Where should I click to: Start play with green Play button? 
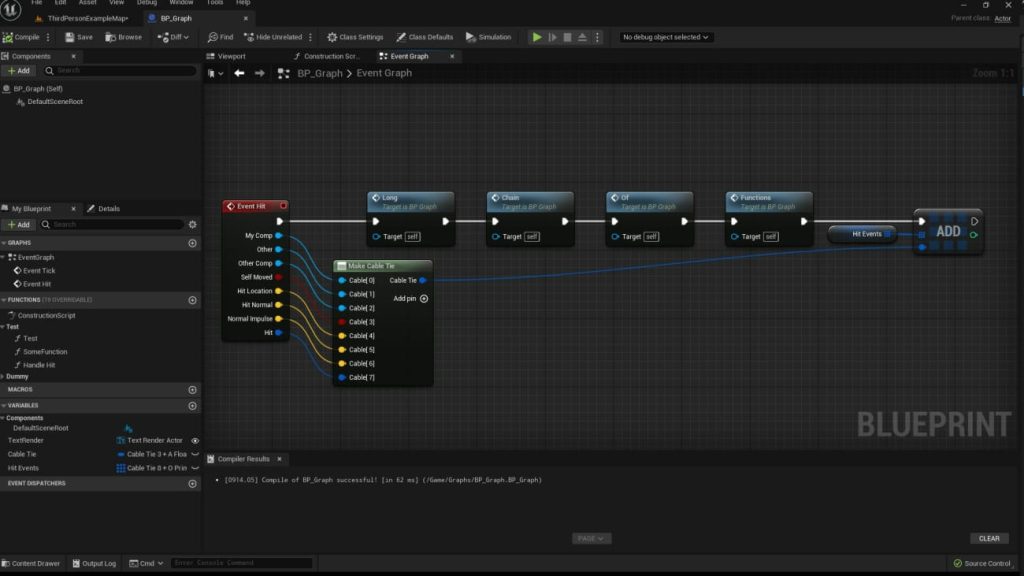[537, 37]
